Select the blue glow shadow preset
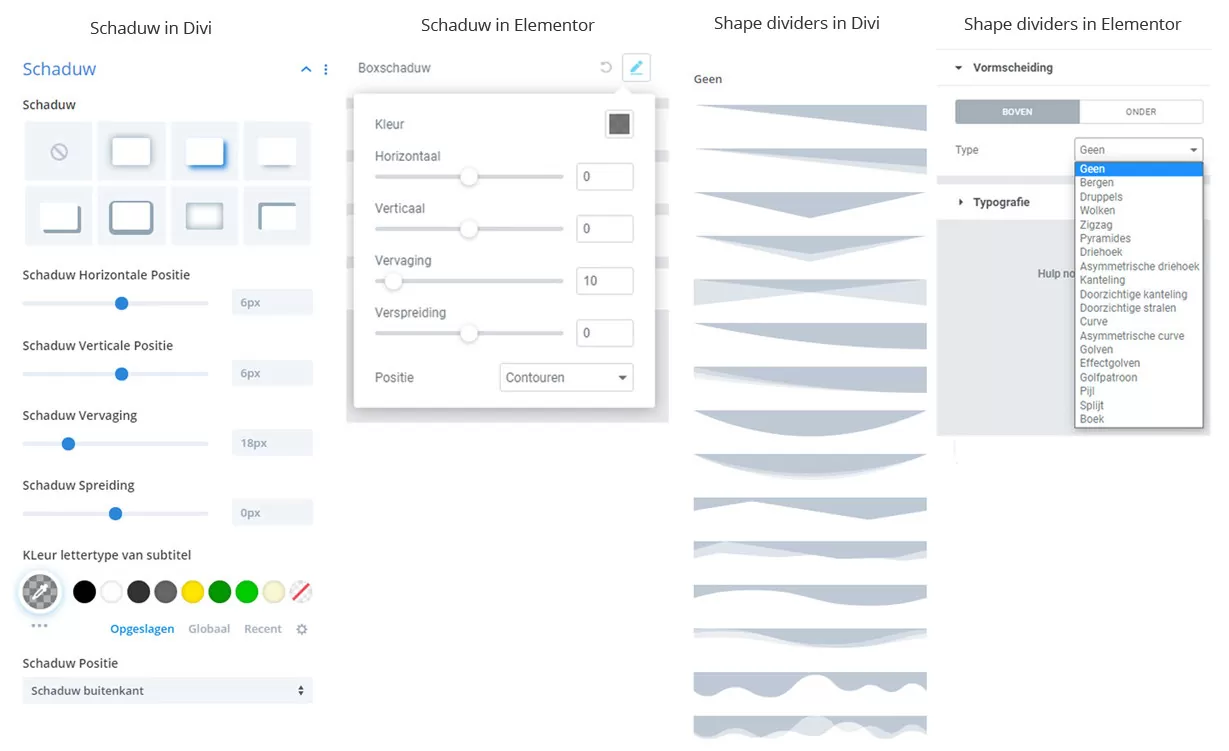This screenshot has width=1229, height=751. [x=204, y=151]
